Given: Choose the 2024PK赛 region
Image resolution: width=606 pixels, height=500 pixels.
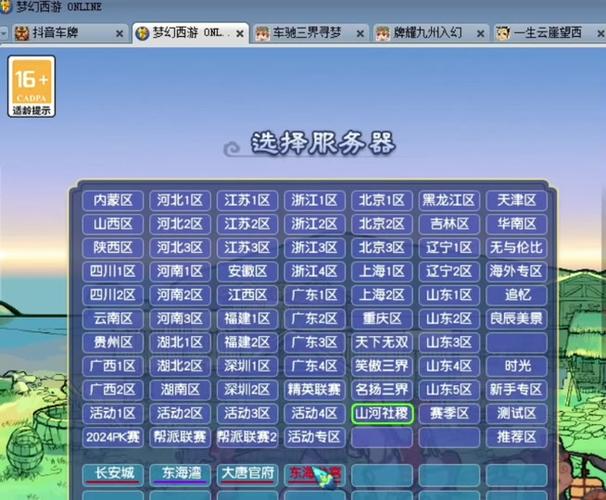Looking at the screenshot, I should click(x=113, y=437).
